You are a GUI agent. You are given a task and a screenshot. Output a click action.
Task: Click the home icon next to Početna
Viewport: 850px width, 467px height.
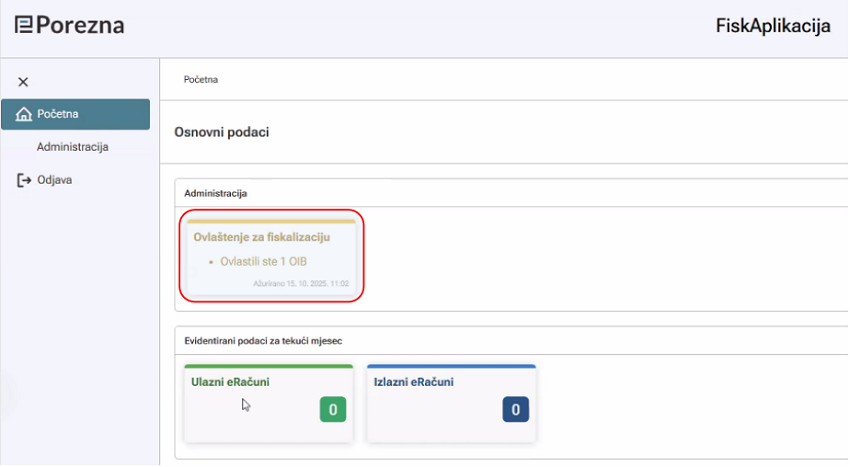click(x=23, y=114)
